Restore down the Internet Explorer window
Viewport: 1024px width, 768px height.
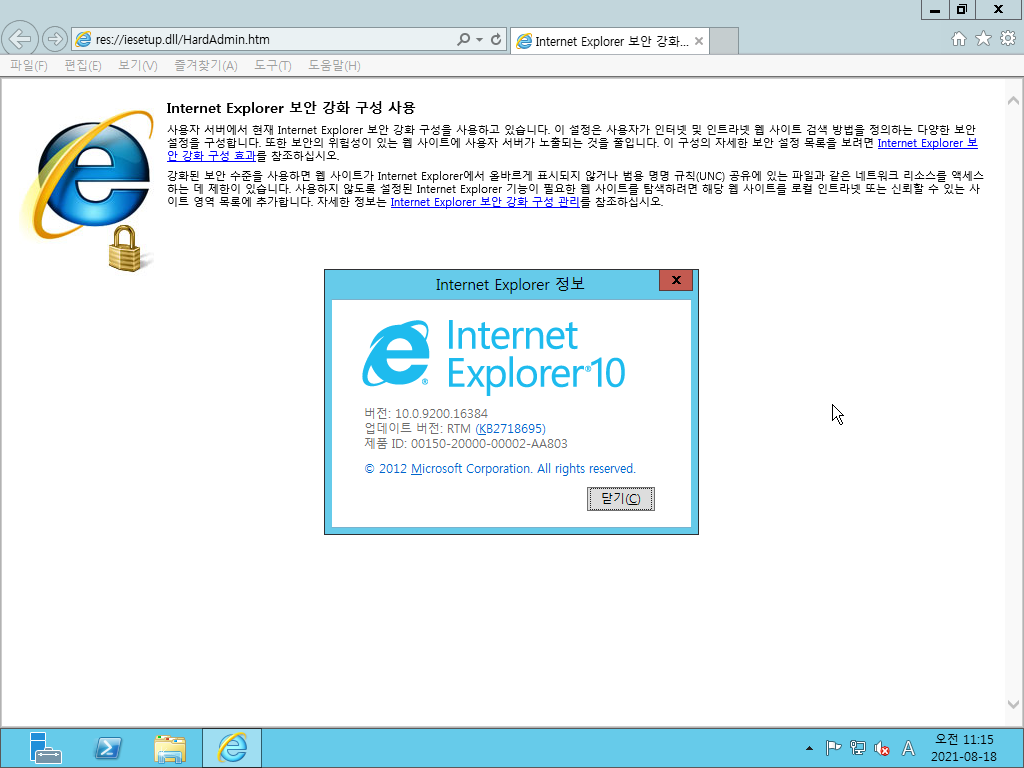coord(962,10)
